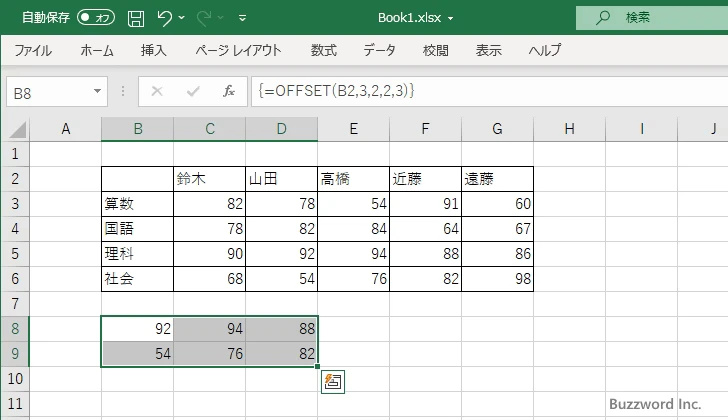This screenshot has width=728, height=420.
Task: Select column A header
Action: click(66, 129)
